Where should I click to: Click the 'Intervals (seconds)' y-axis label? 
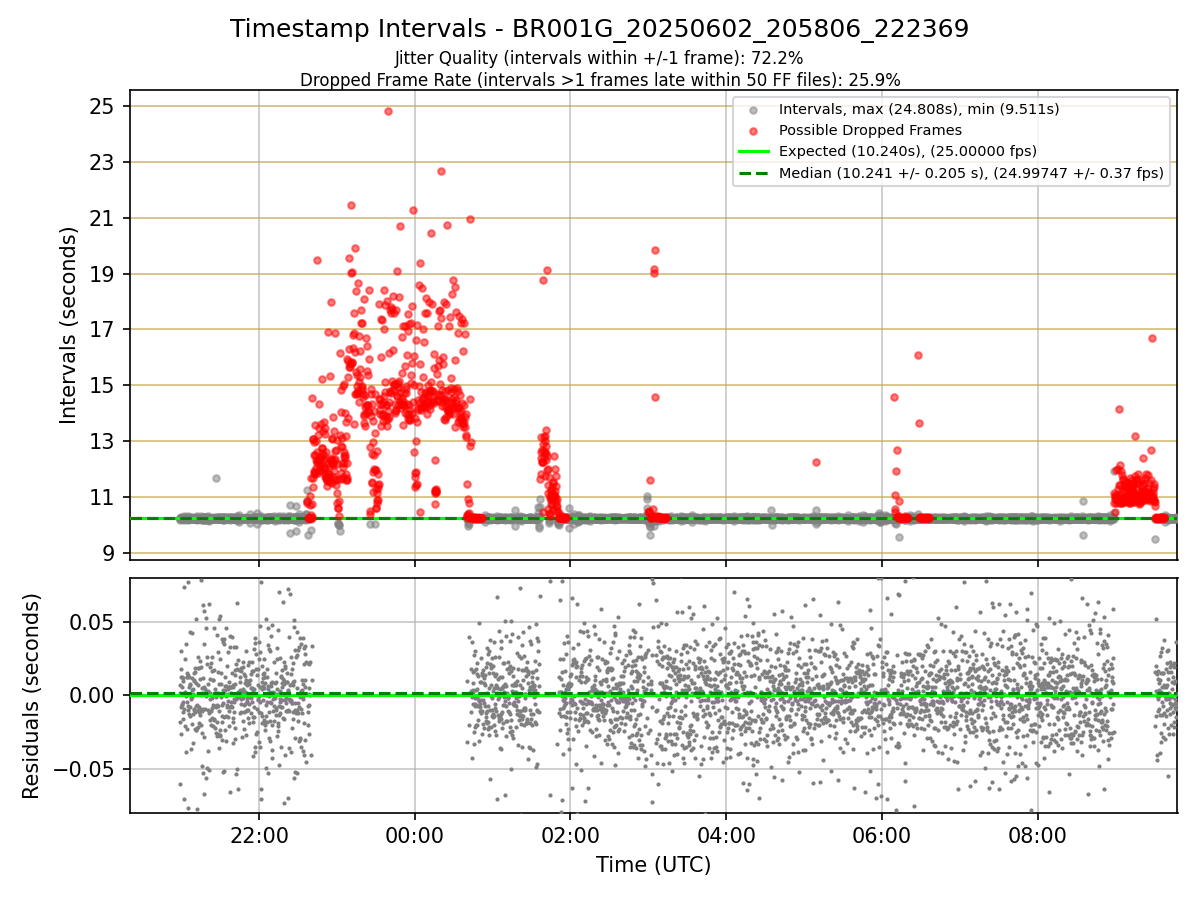coord(68,325)
